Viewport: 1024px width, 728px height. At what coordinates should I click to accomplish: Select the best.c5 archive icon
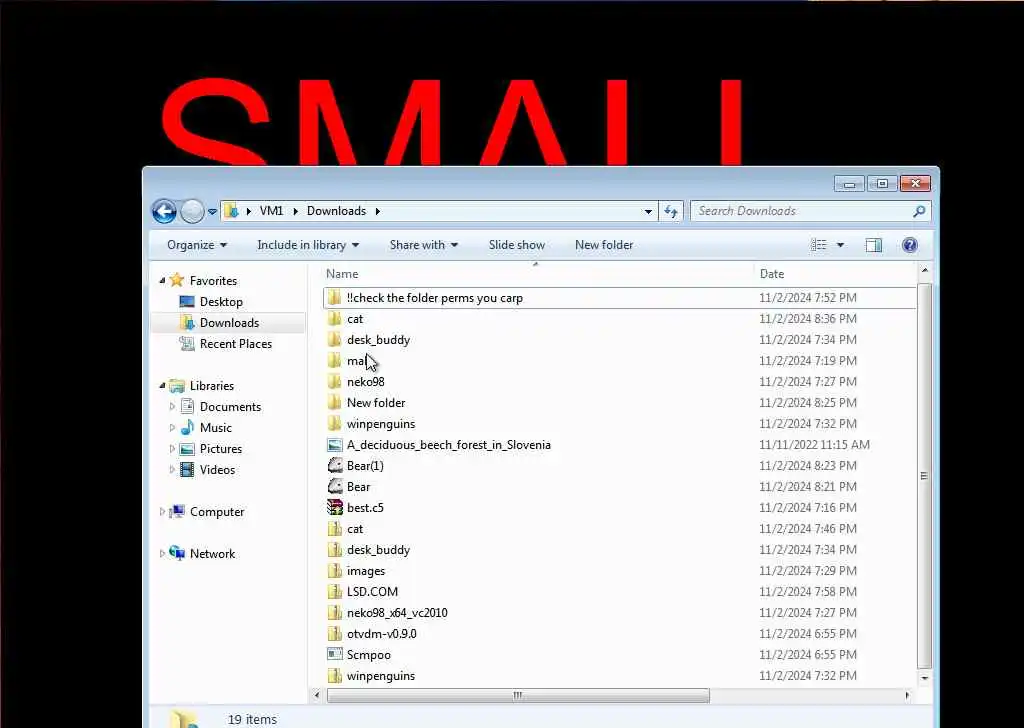pos(334,507)
